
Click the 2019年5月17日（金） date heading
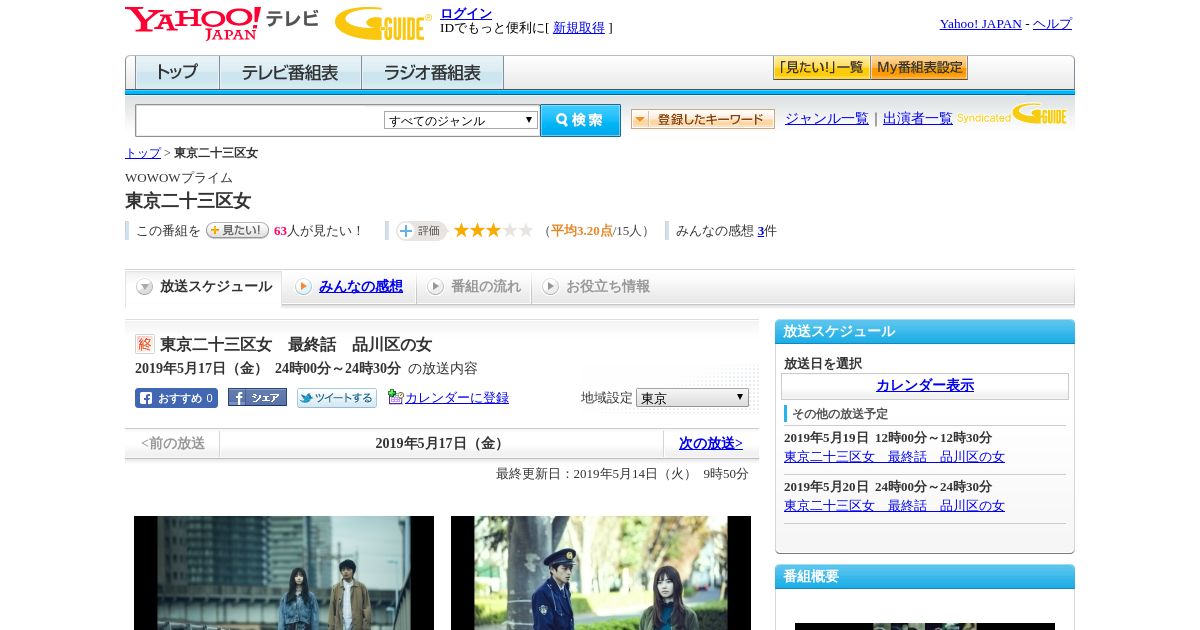(x=442, y=443)
